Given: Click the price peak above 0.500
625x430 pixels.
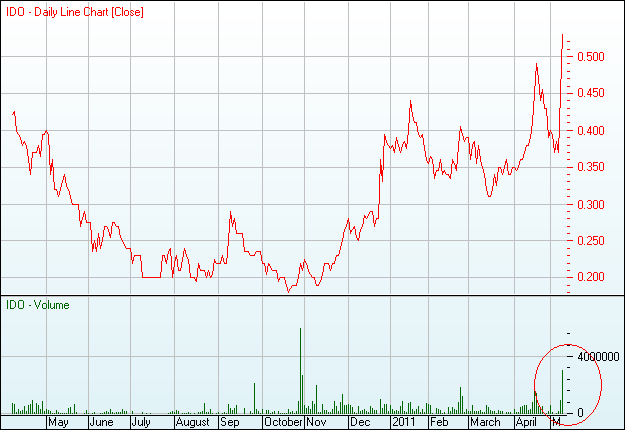Looking at the screenshot, I should tap(562, 36).
